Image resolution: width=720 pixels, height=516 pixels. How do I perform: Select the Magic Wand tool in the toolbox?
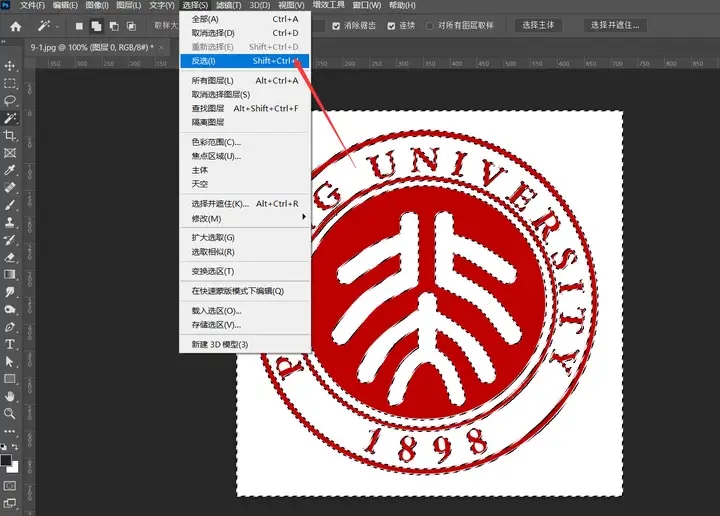pyautogui.click(x=10, y=118)
